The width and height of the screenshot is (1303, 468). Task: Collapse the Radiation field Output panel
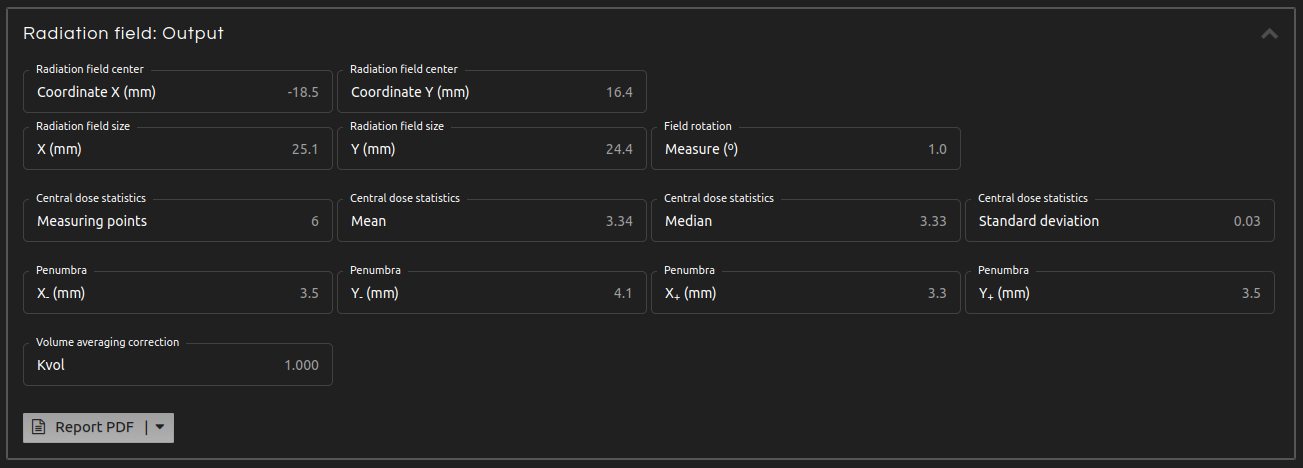pos(1269,34)
